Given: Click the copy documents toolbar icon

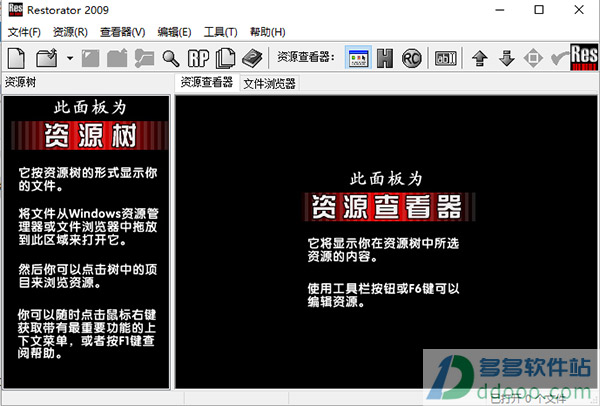Looking at the screenshot, I should [225, 57].
